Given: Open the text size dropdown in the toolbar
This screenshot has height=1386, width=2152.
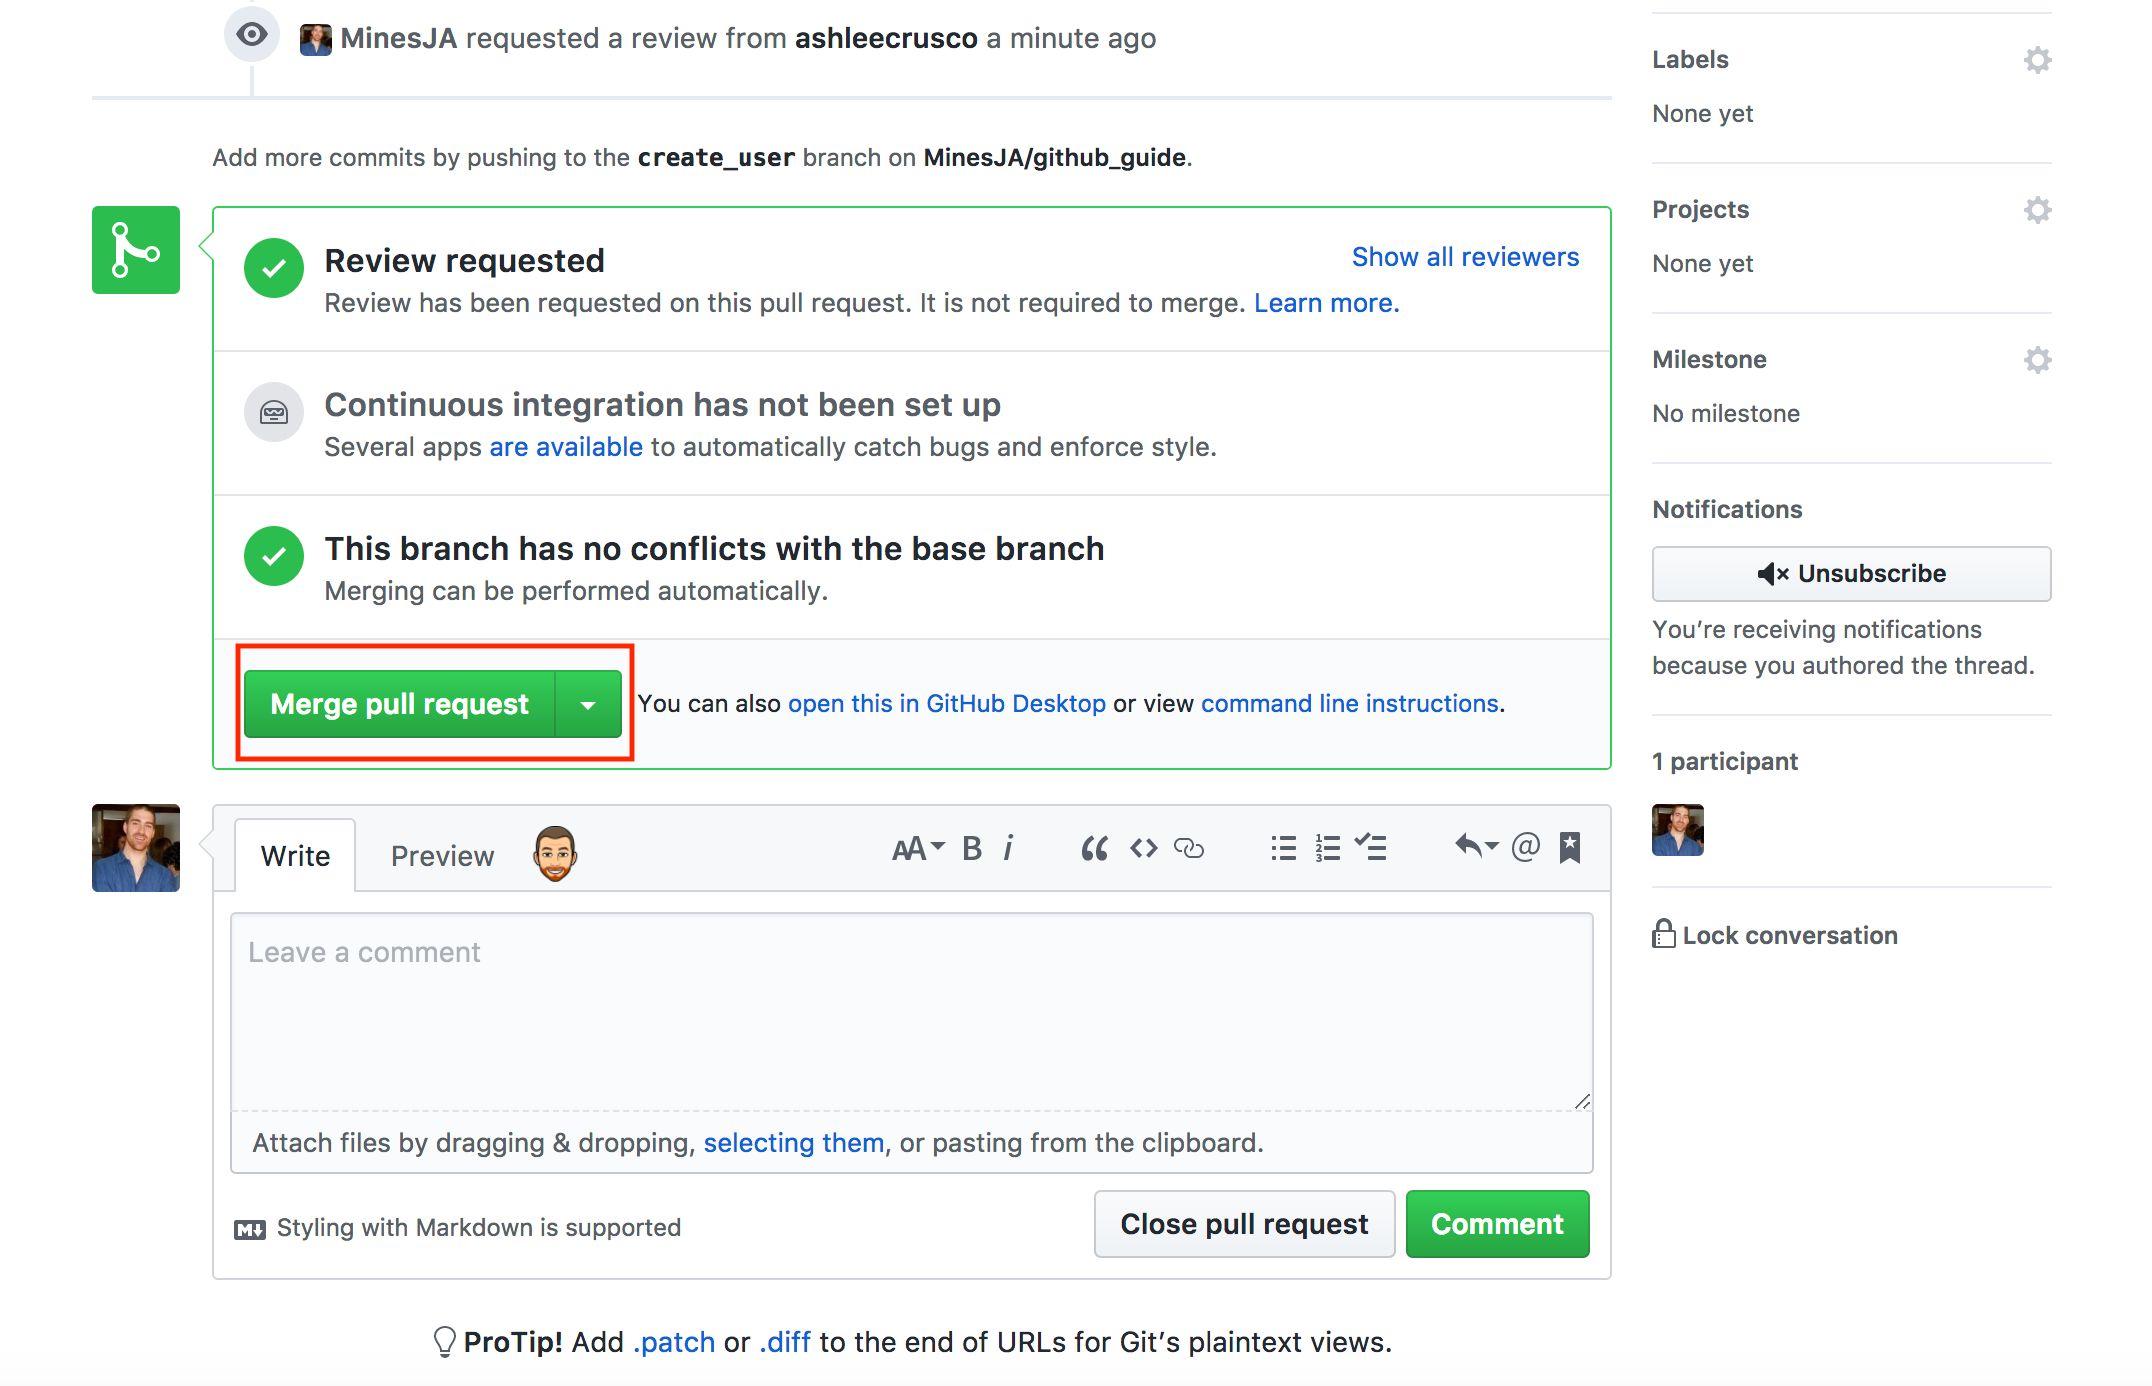Looking at the screenshot, I should [x=915, y=847].
